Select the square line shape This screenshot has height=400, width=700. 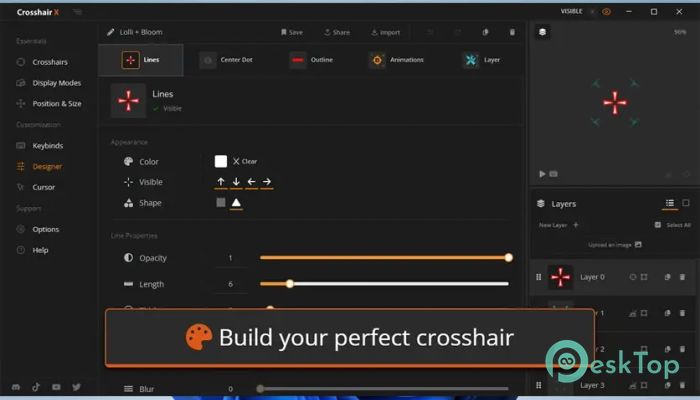(221, 203)
